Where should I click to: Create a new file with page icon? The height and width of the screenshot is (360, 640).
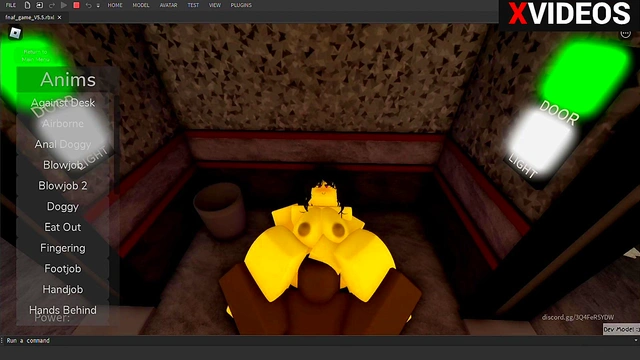tap(27, 5)
